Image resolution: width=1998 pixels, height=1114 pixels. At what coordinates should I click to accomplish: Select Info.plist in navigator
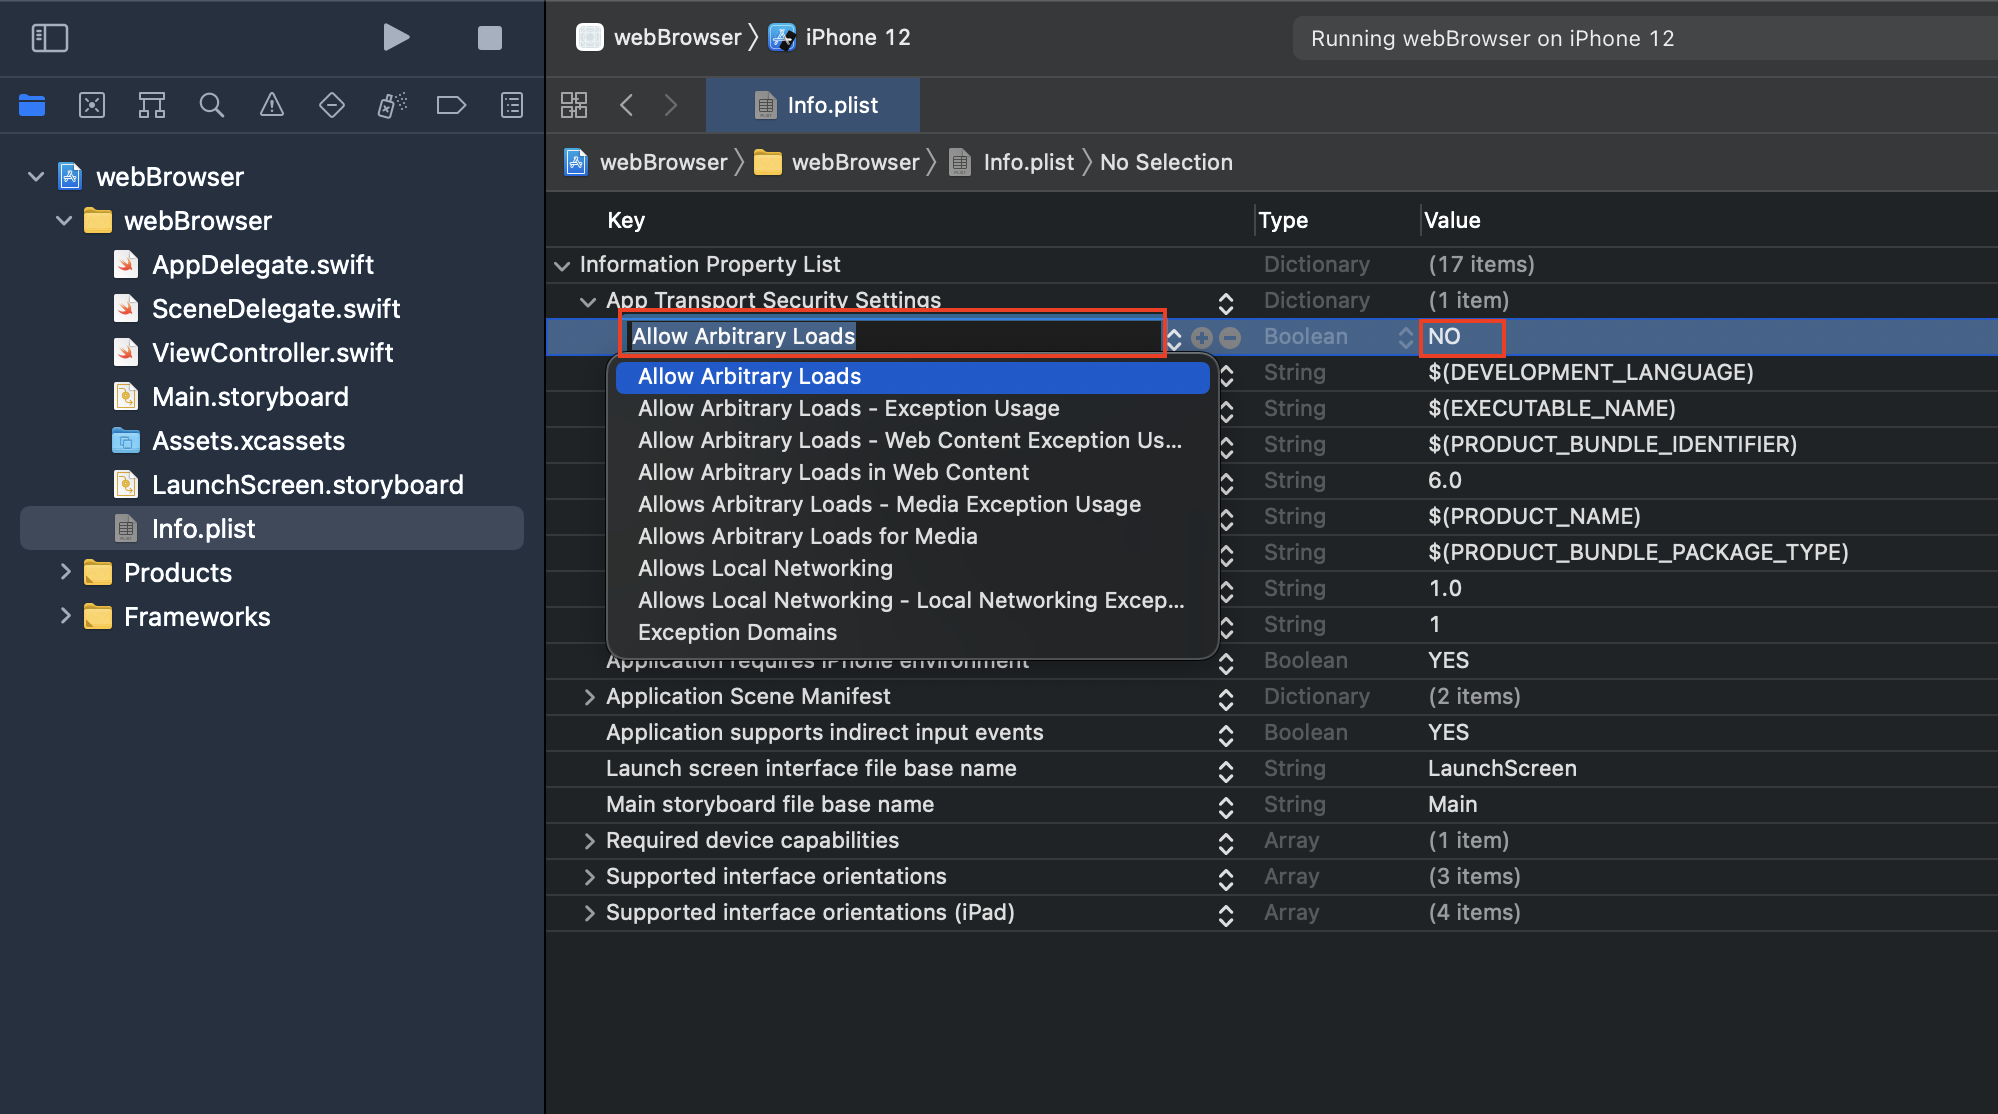[272, 528]
